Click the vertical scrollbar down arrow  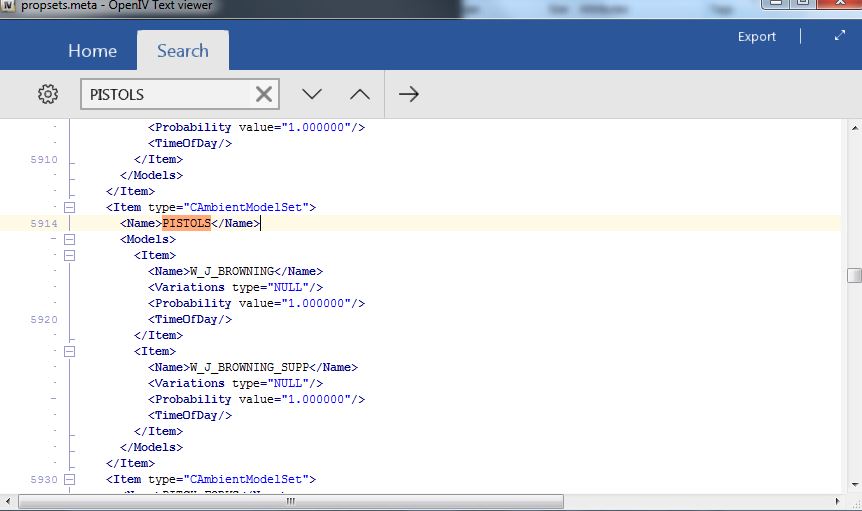(x=853, y=482)
